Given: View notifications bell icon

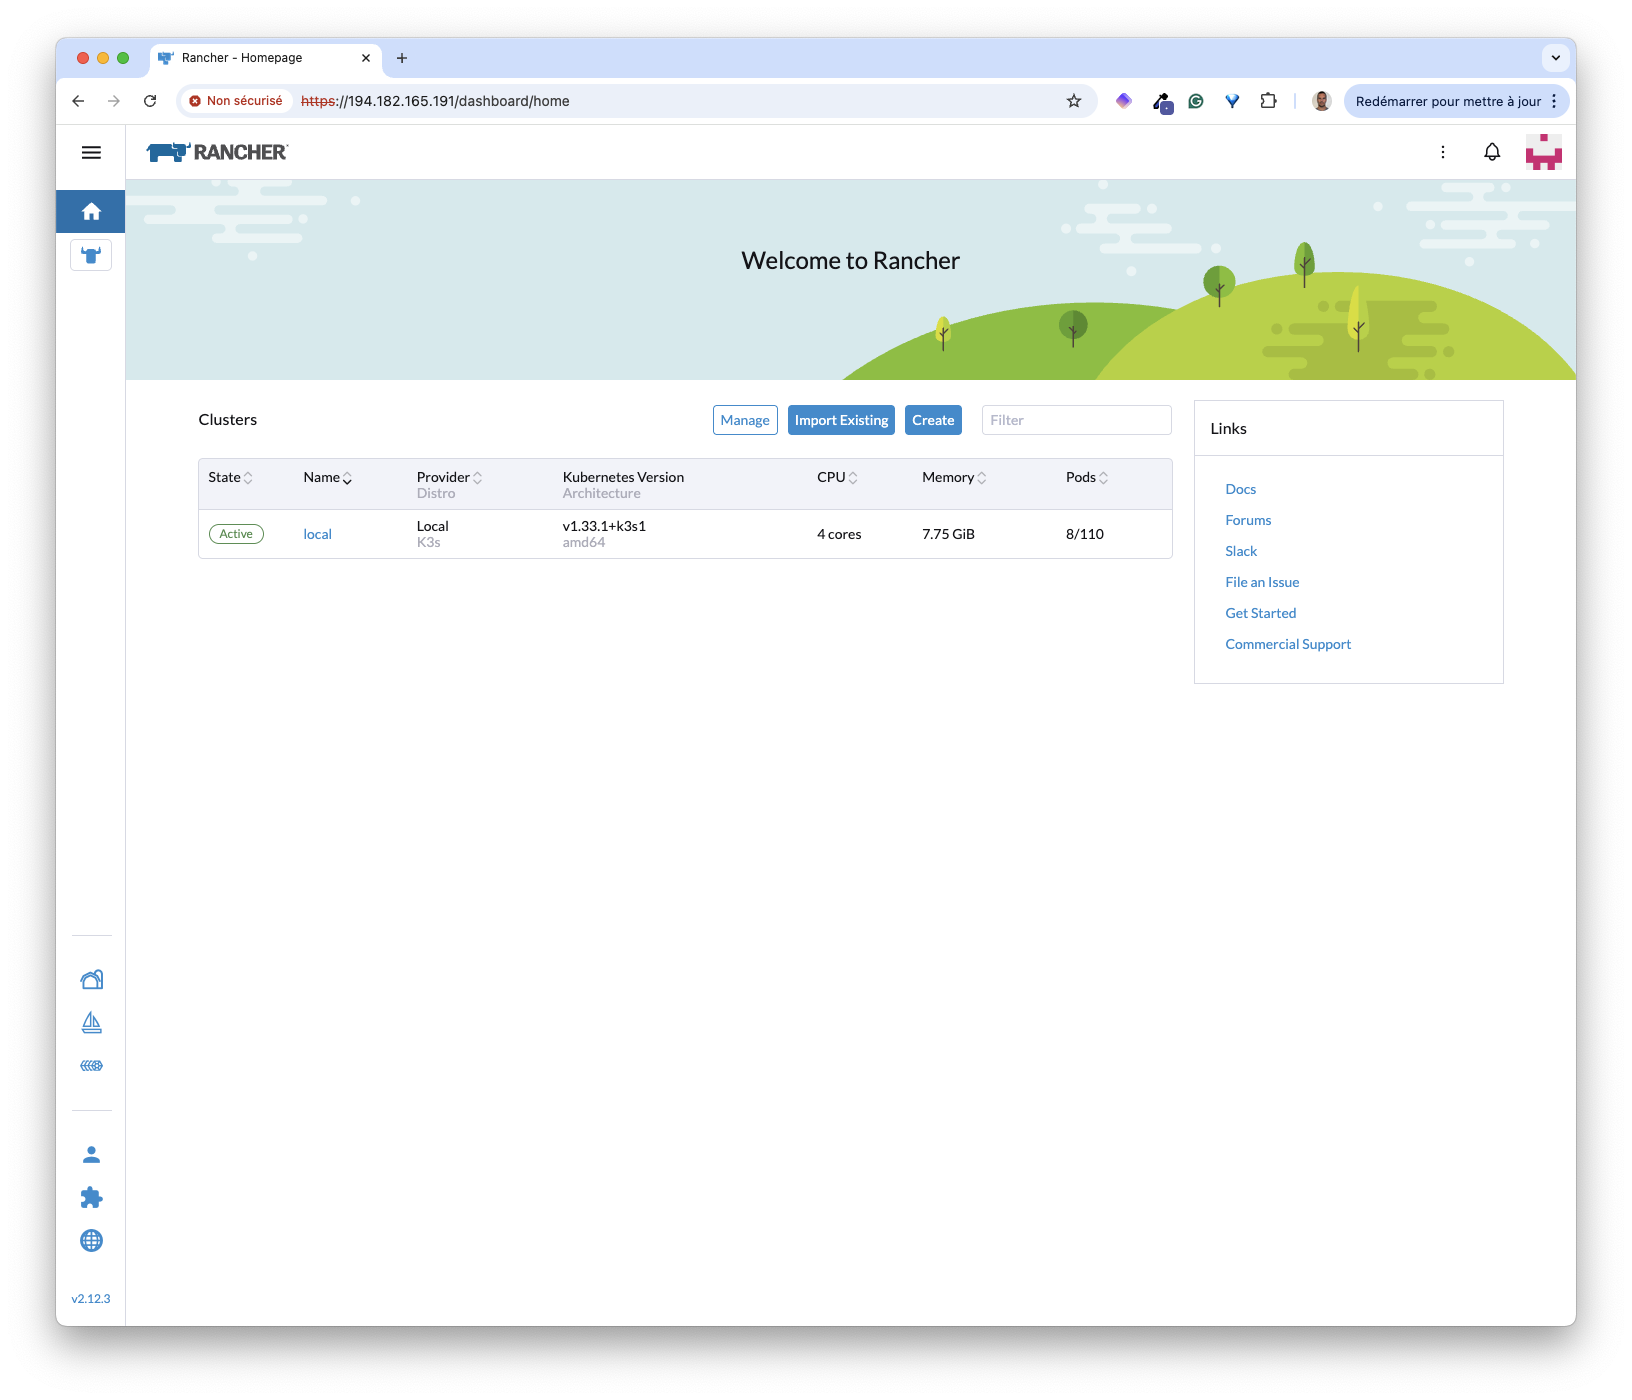Looking at the screenshot, I should click(1491, 152).
